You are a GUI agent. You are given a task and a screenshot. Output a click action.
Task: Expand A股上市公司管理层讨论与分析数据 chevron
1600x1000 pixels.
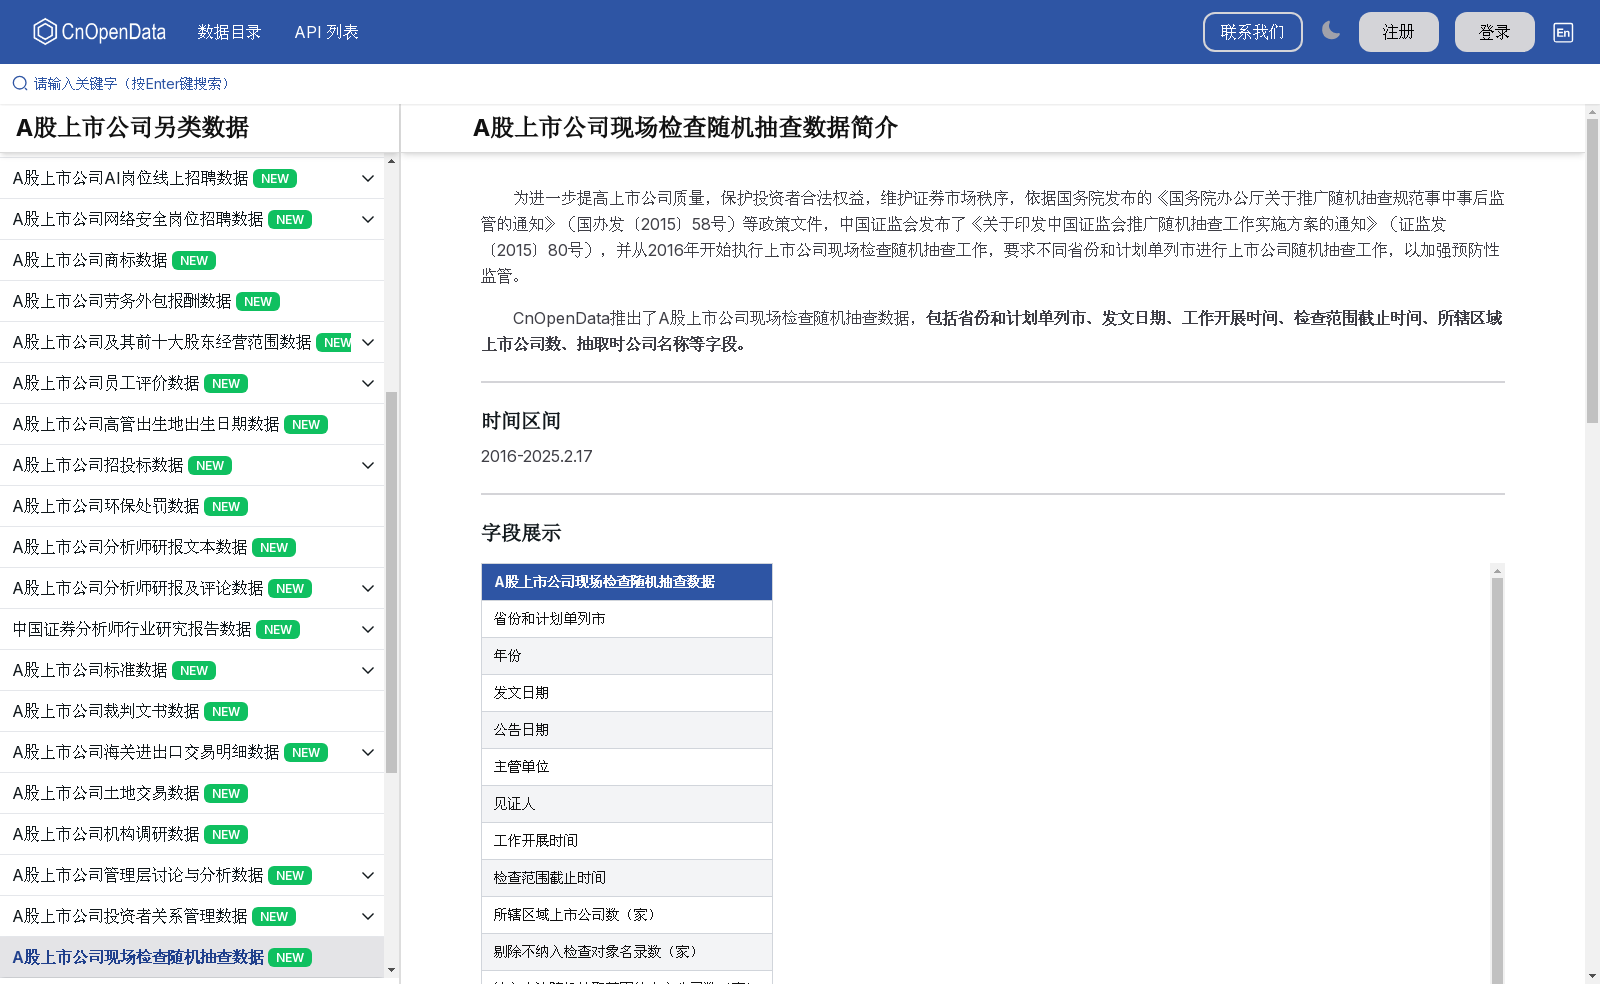368,875
